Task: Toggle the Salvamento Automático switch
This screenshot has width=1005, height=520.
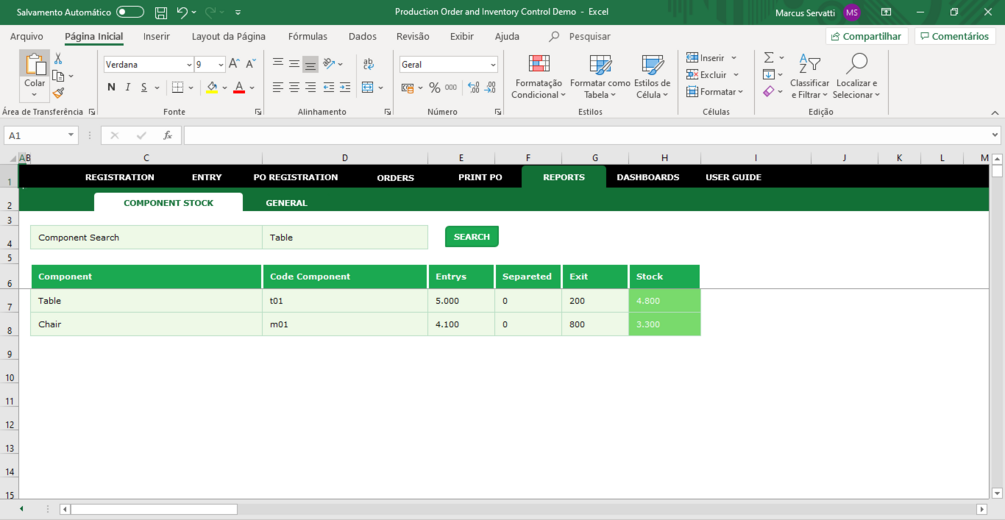Action: (x=130, y=12)
